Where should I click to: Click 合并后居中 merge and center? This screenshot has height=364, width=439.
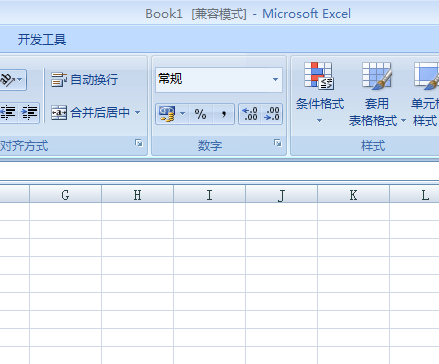(x=91, y=113)
